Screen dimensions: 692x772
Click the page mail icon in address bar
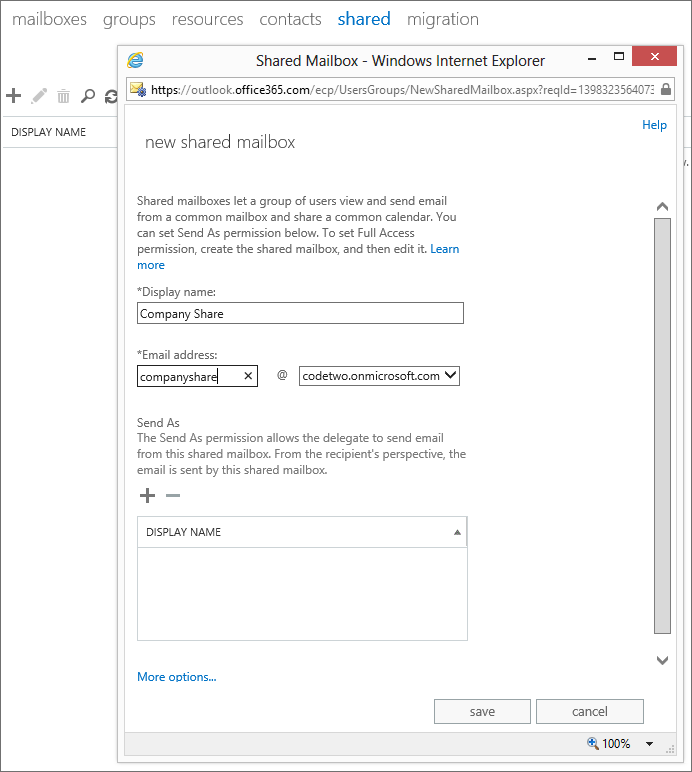tap(138, 90)
